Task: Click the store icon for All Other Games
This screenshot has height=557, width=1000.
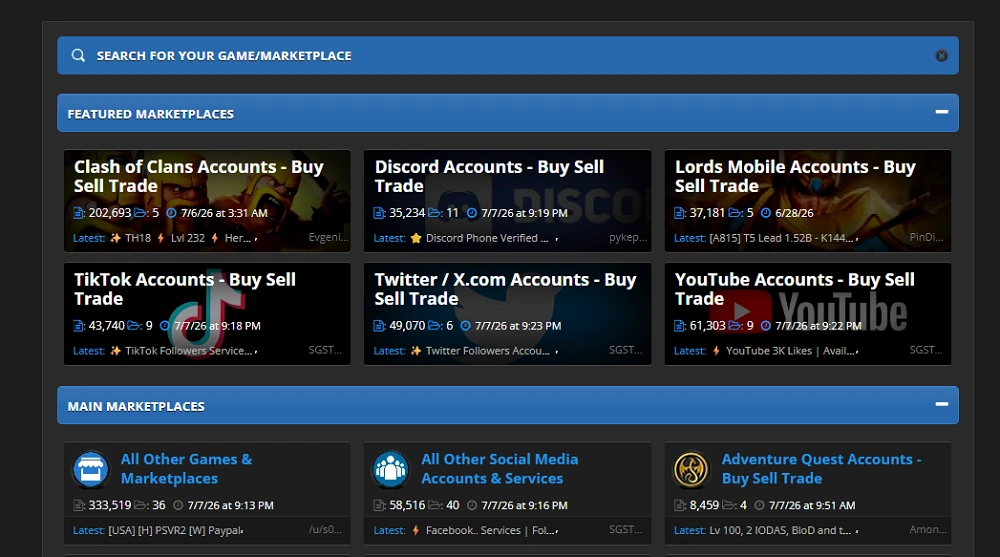Action: click(91, 470)
